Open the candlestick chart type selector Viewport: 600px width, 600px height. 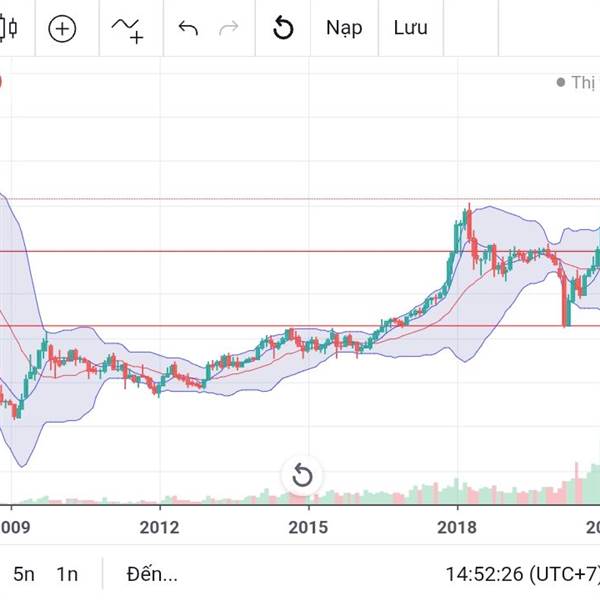pyautogui.click(x=9, y=28)
